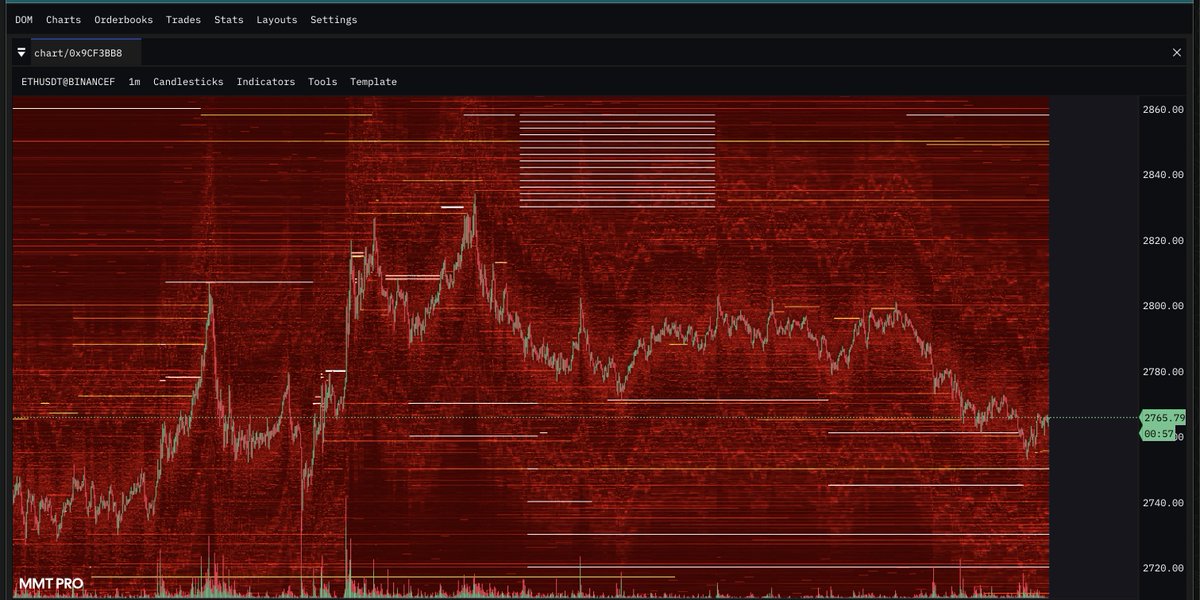Image resolution: width=1200 pixels, height=600 pixels.
Task: Click the 2800.00 price axis label
Action: [1163, 306]
